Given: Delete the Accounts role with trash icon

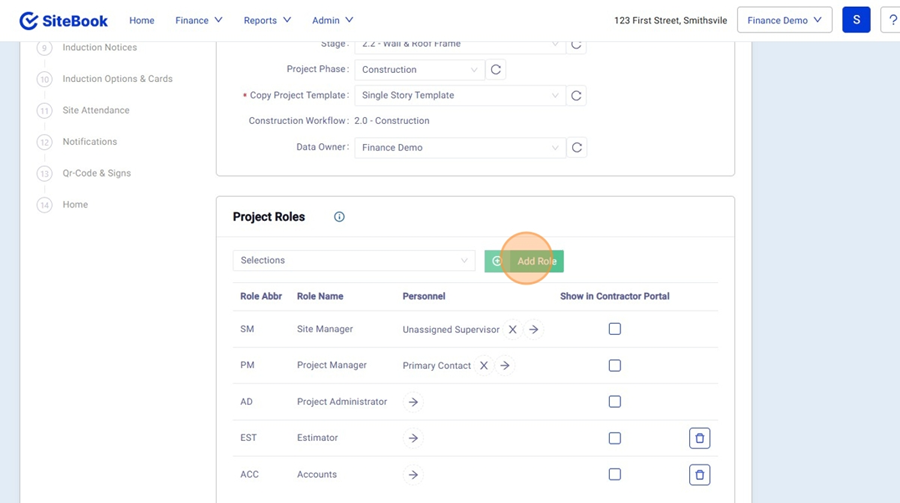Looking at the screenshot, I should click(700, 475).
